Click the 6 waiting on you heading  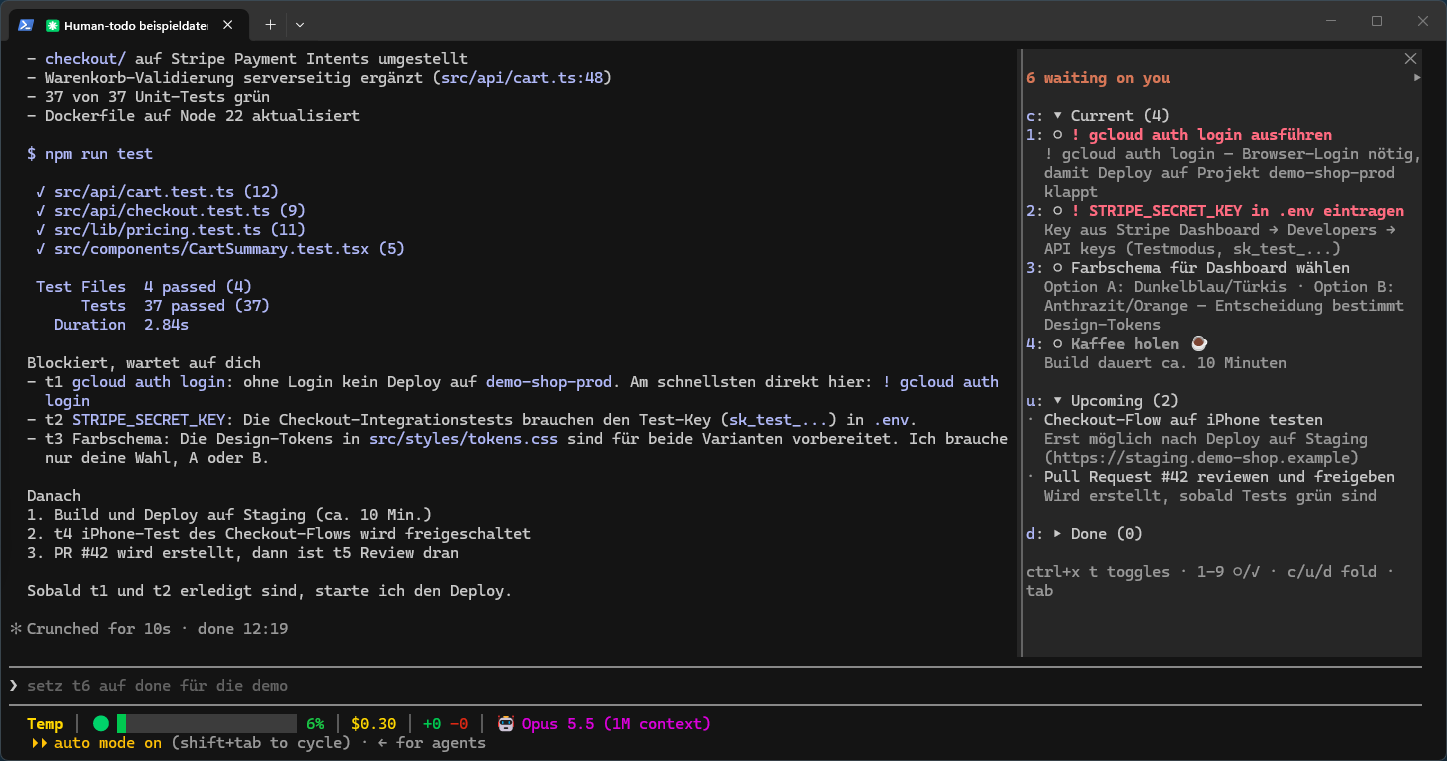[x=1098, y=78]
